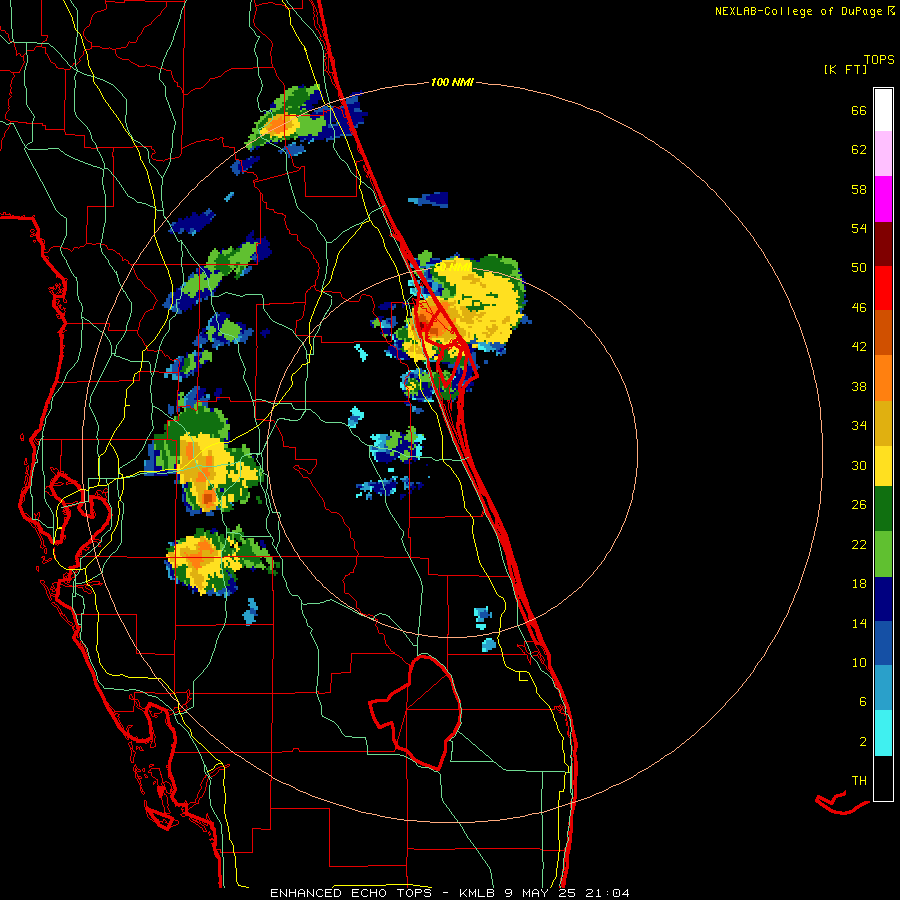Click the dark green legend swatch
This screenshot has width=900, height=900.
coord(883,509)
